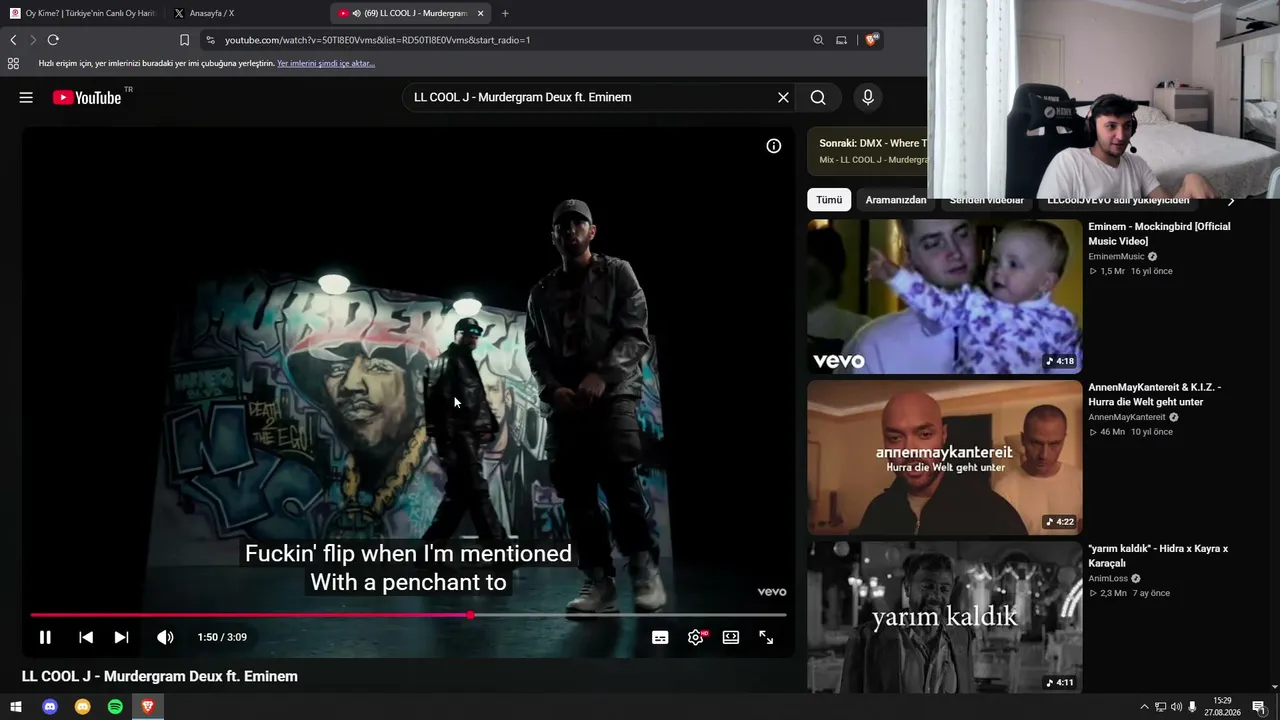Select the 'Tümü' filter chip

click(829, 200)
